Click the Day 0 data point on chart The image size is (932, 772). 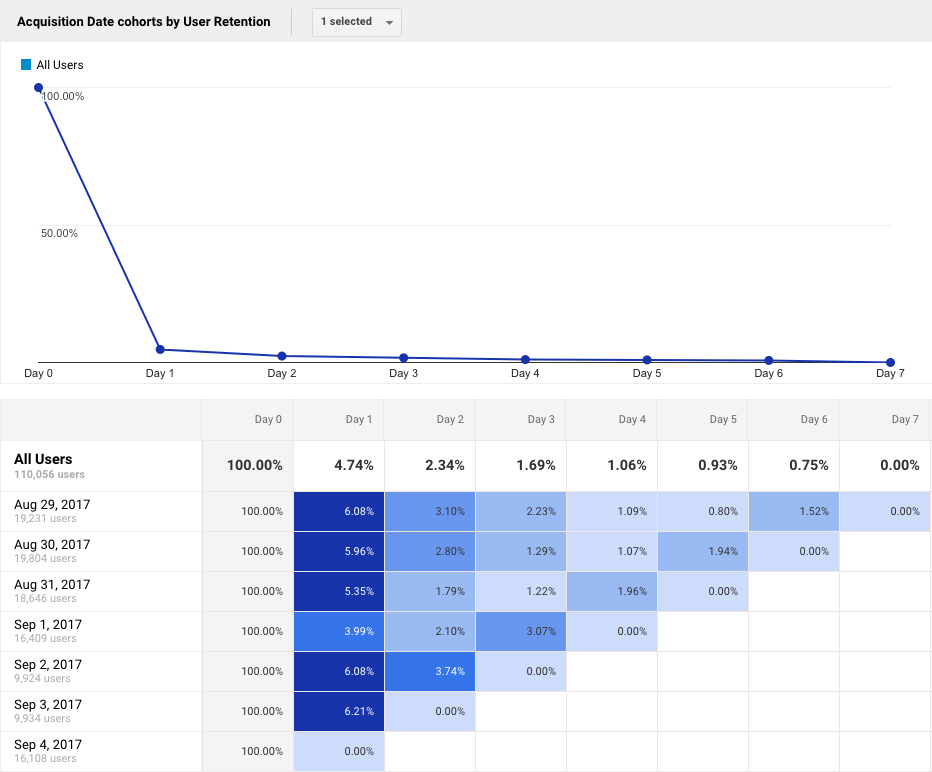click(38, 87)
